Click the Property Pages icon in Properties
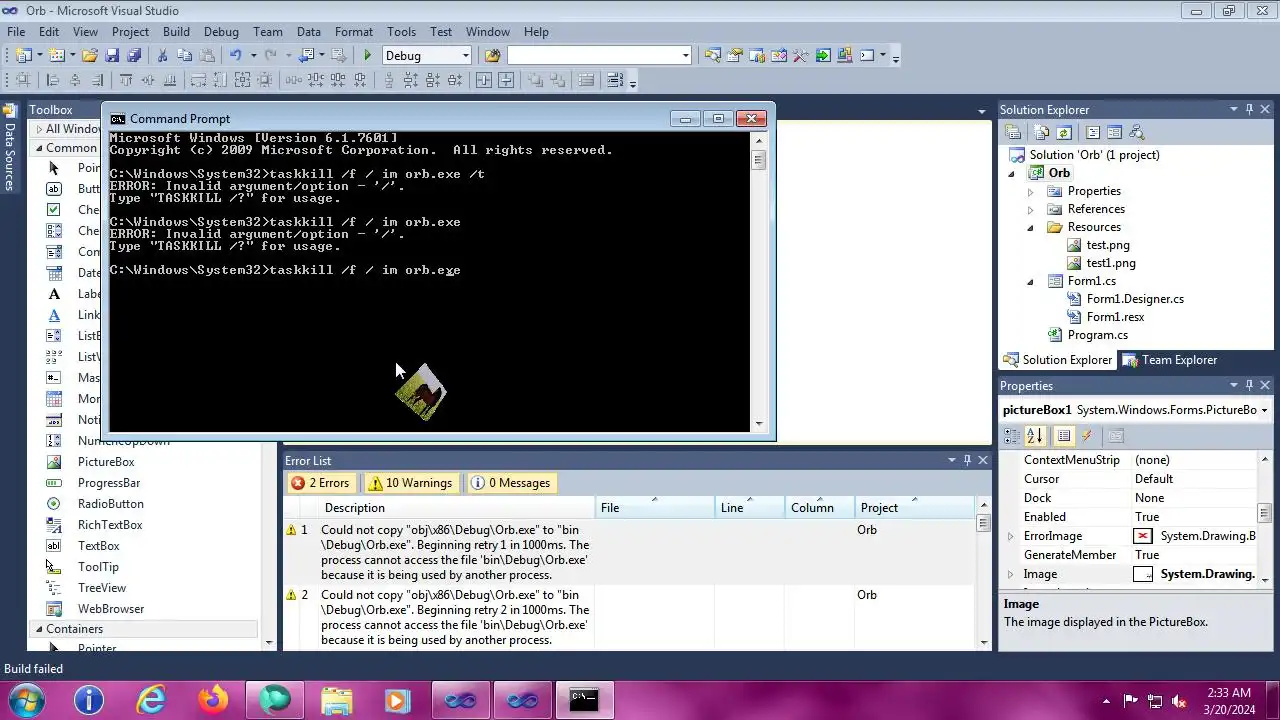 pyautogui.click(x=1116, y=436)
